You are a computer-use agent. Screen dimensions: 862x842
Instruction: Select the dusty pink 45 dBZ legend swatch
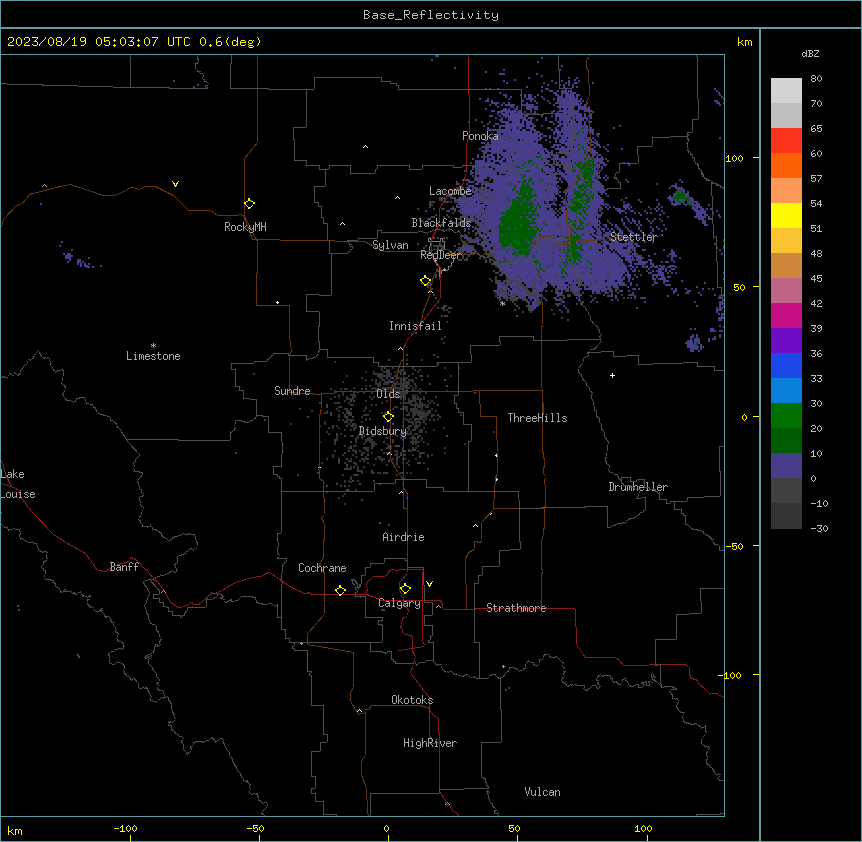point(786,291)
